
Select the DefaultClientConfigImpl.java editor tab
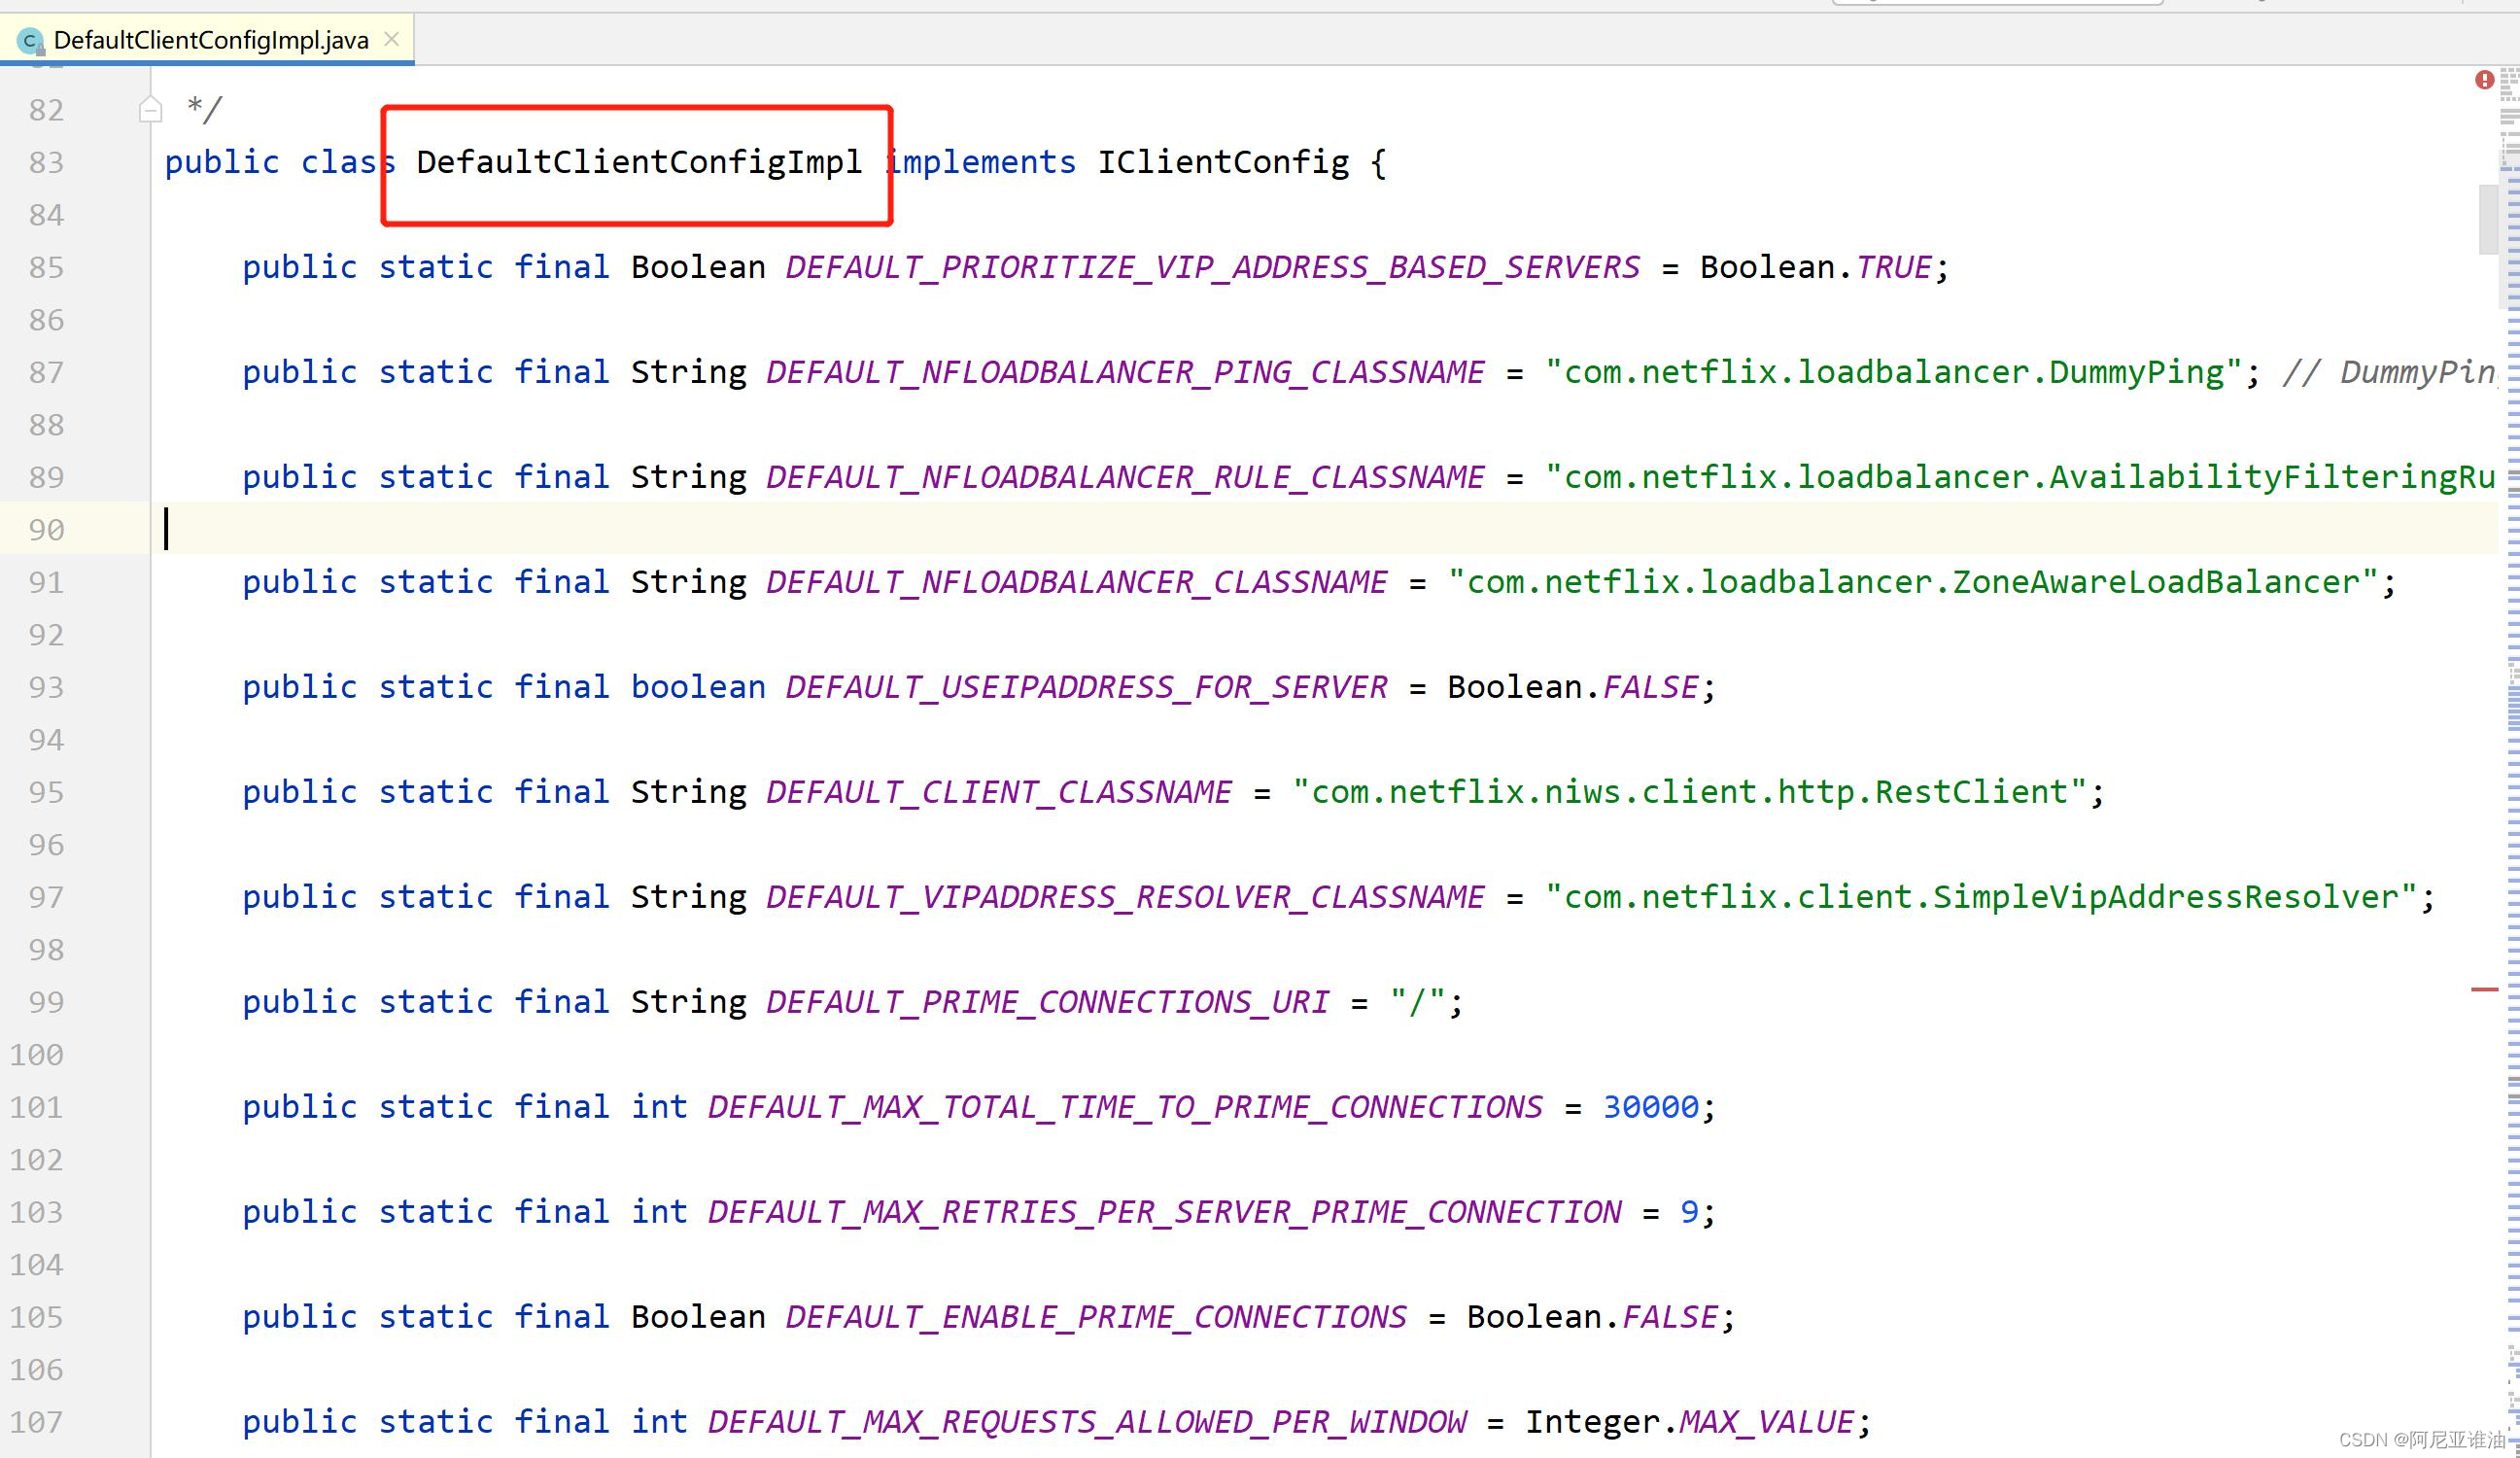pyautogui.click(x=210, y=40)
